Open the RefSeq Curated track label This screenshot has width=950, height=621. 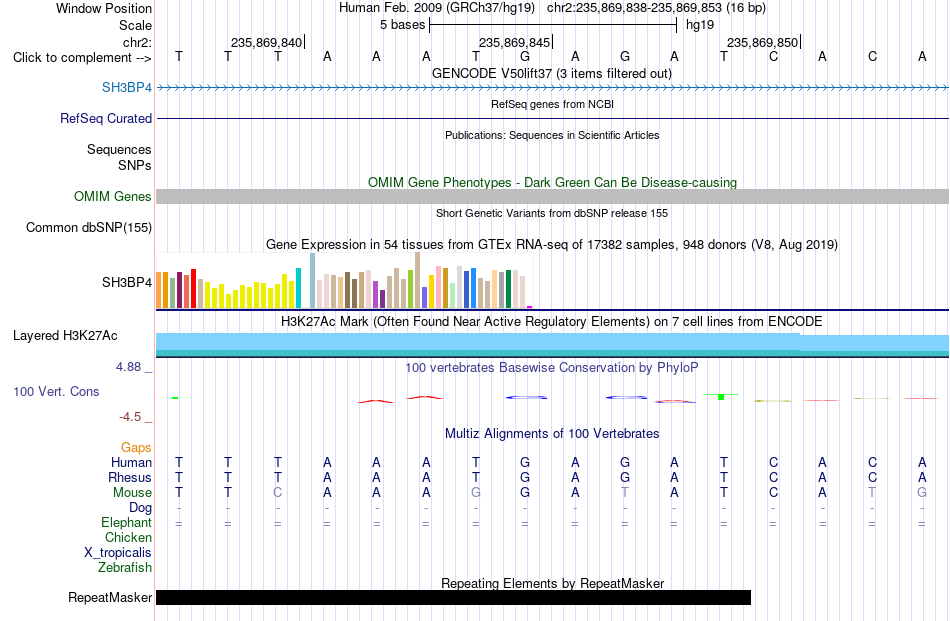point(106,118)
